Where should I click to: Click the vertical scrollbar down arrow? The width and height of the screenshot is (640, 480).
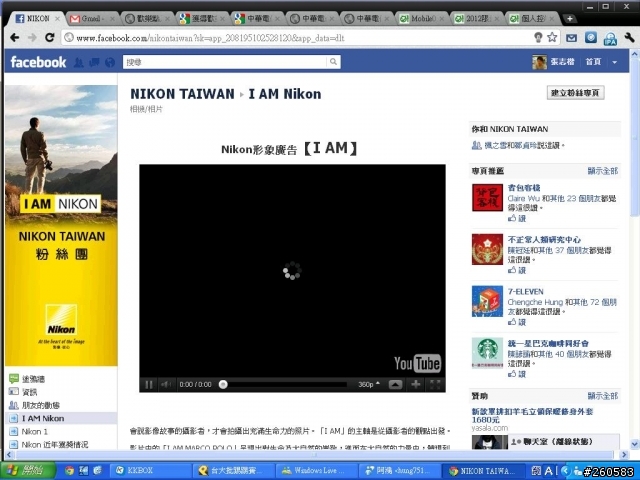tap(635, 444)
